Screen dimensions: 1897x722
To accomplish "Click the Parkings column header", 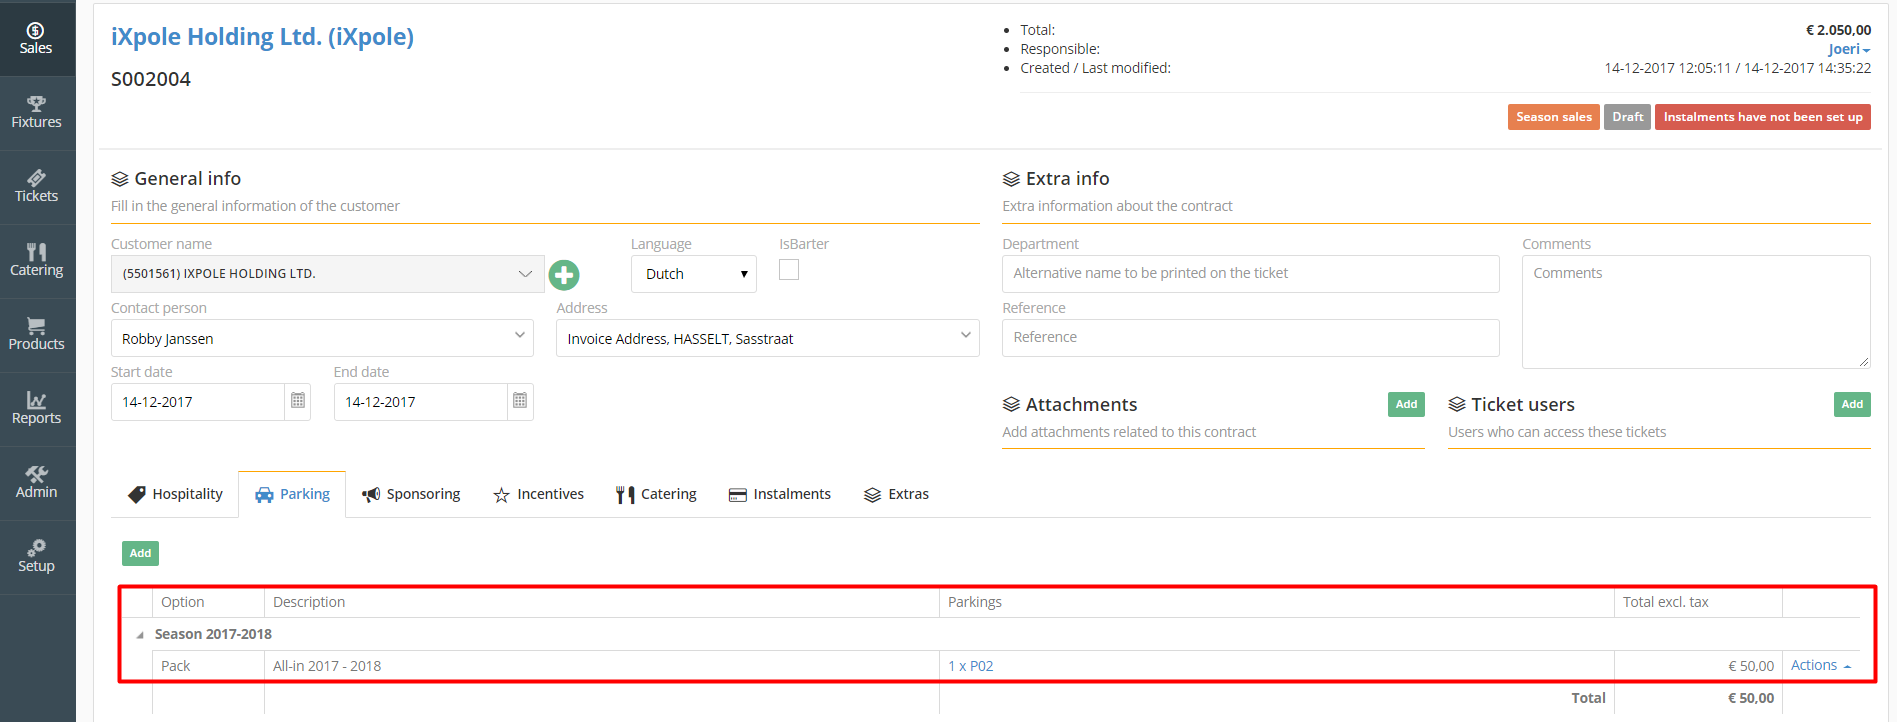I will tap(1277, 602).
